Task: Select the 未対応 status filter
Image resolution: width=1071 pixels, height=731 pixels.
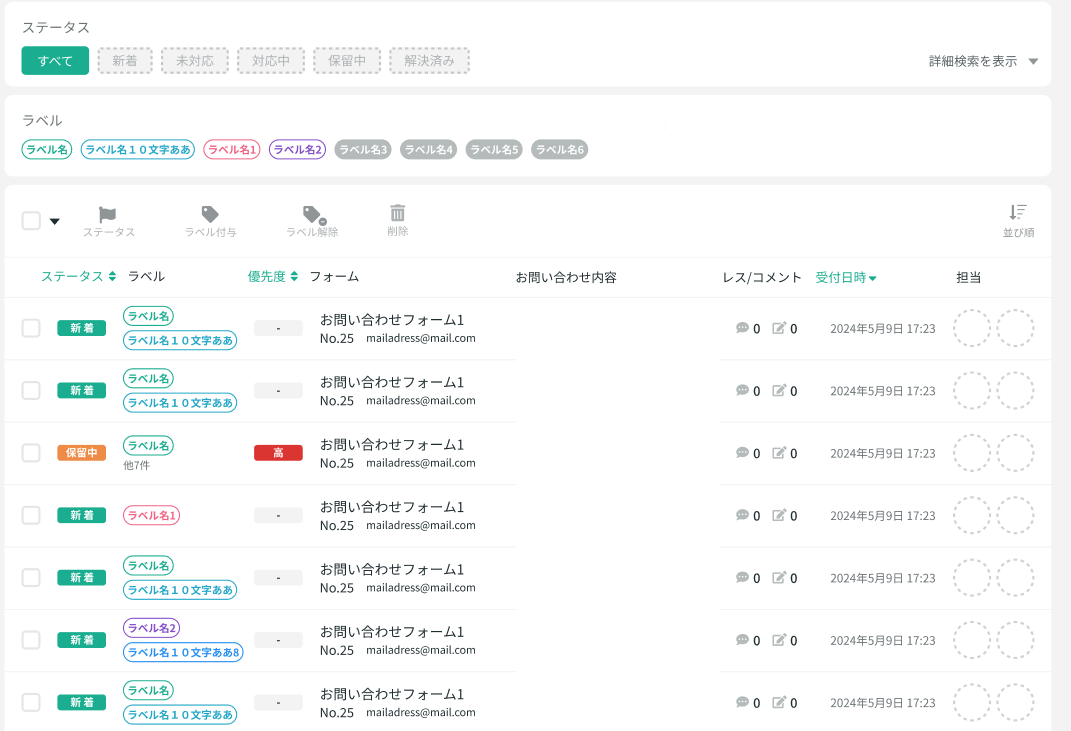Action: click(195, 61)
